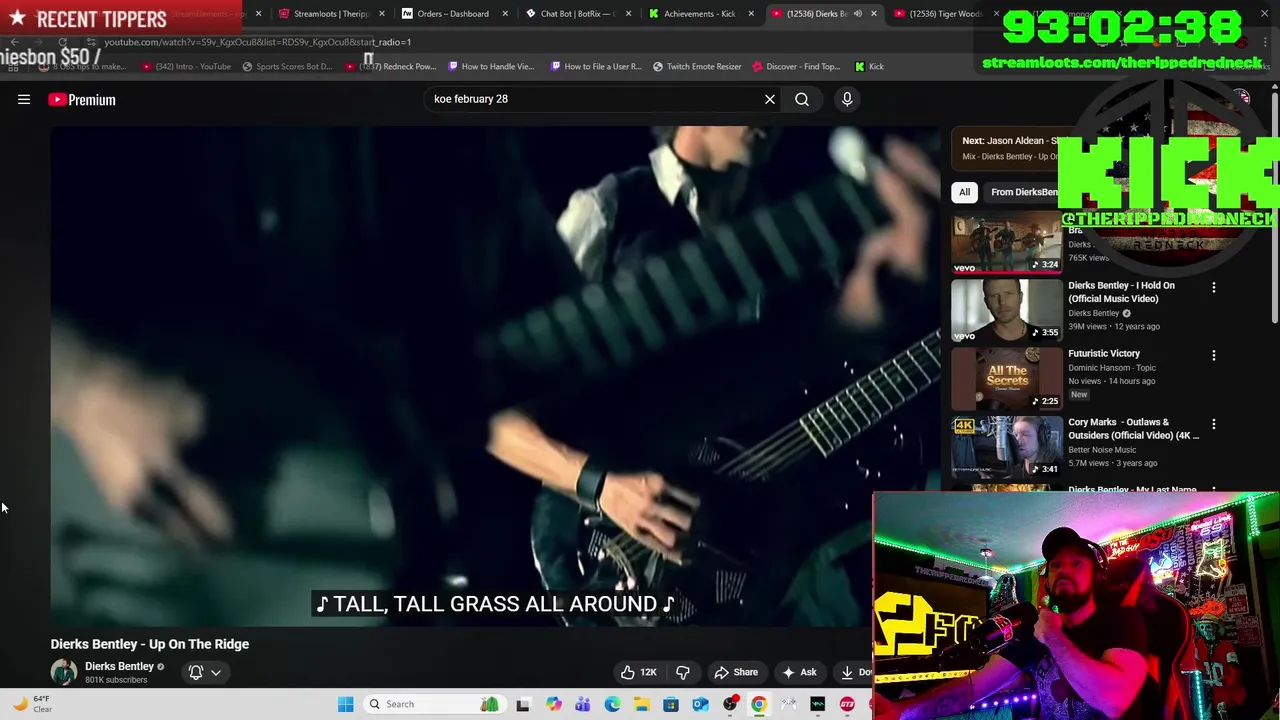Open Microsoft Teams on the taskbar

coord(582,704)
